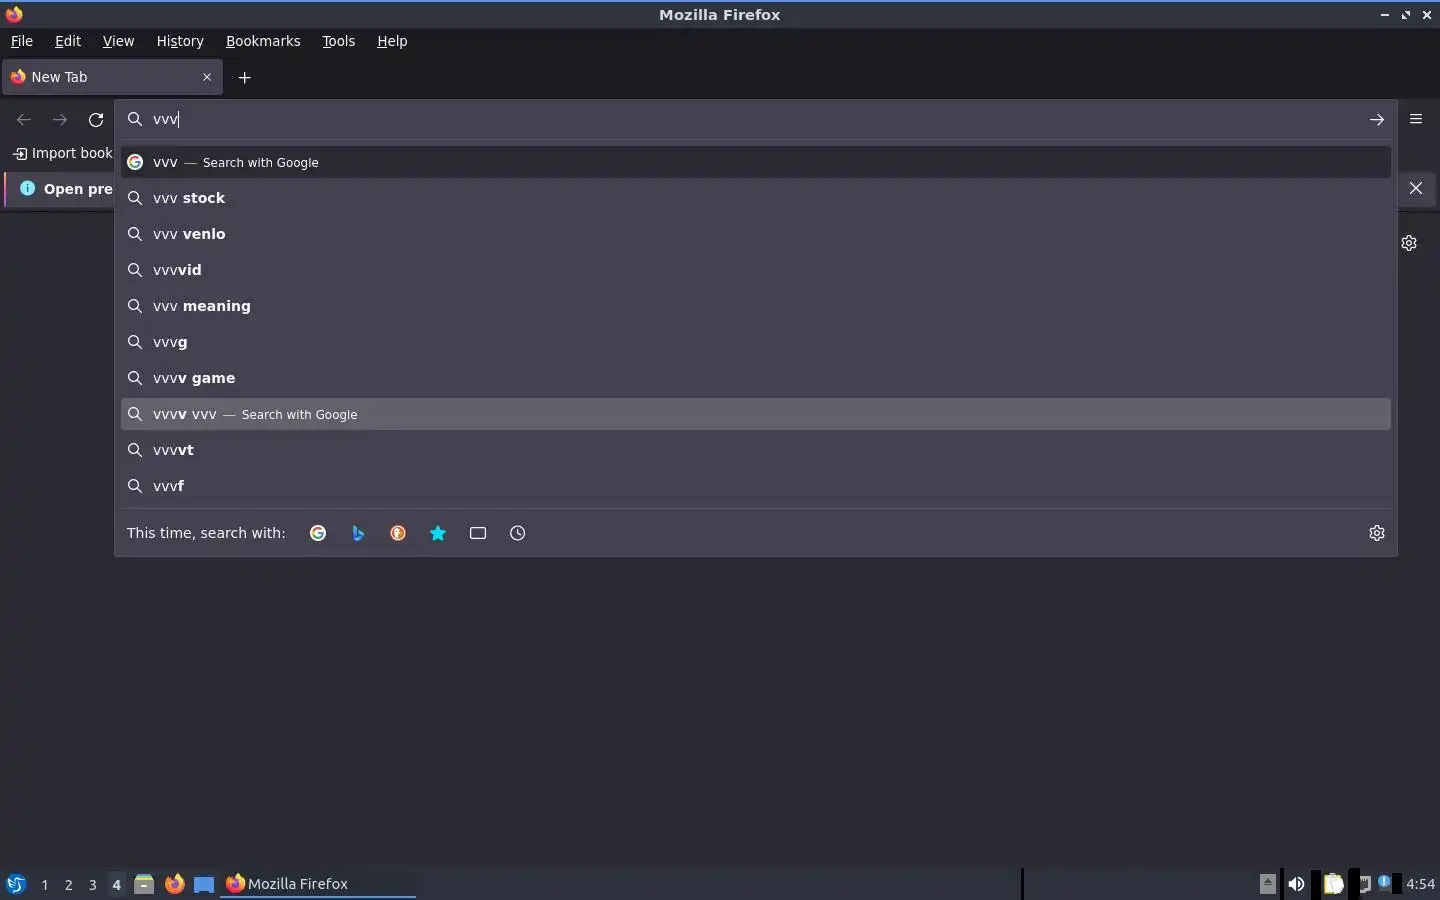The width and height of the screenshot is (1440, 900).
Task: Search bookmarks with the star icon
Action: pos(438,533)
